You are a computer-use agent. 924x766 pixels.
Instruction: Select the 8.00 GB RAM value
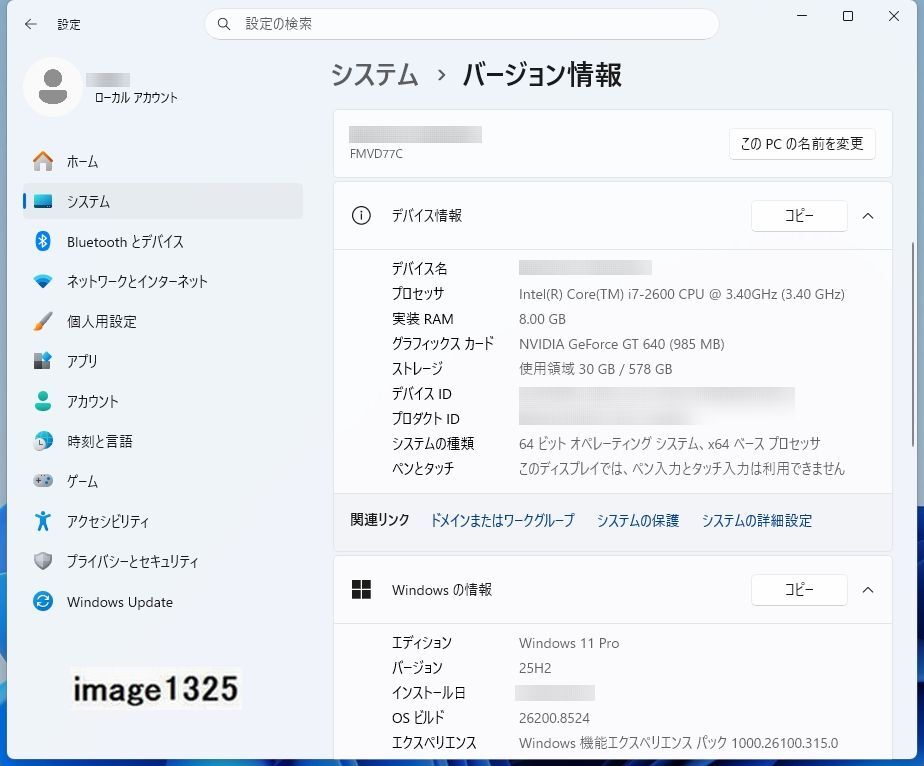[542, 319]
